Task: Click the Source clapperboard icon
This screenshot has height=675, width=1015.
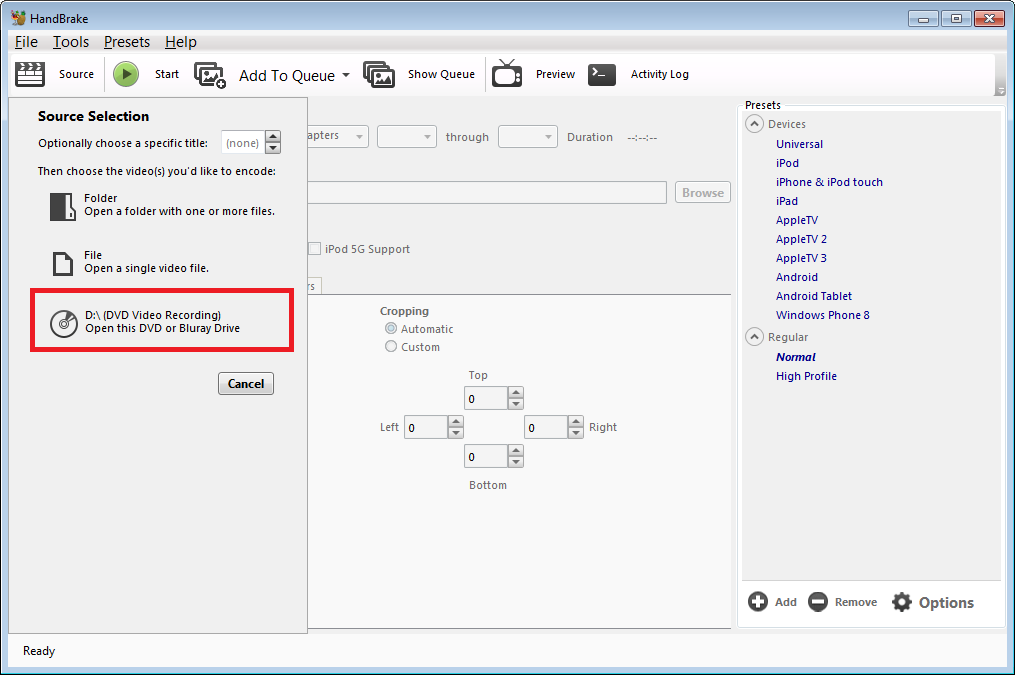Action: 30,74
